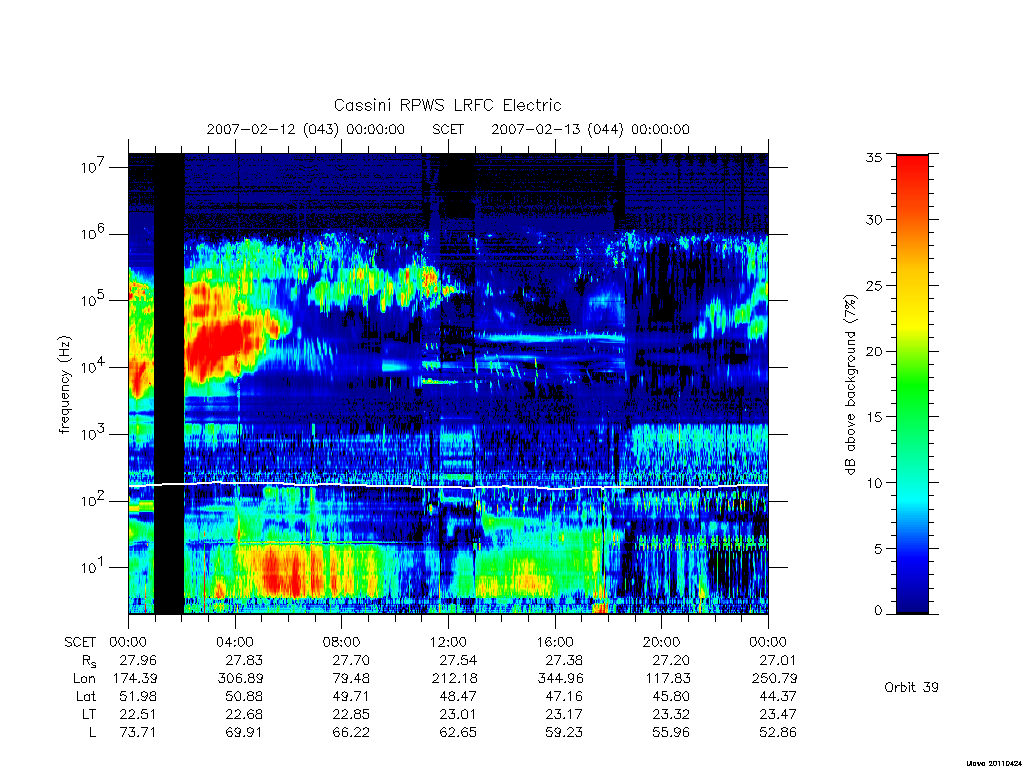
Task: Select the longitude value 212.18
Action: tap(454, 679)
